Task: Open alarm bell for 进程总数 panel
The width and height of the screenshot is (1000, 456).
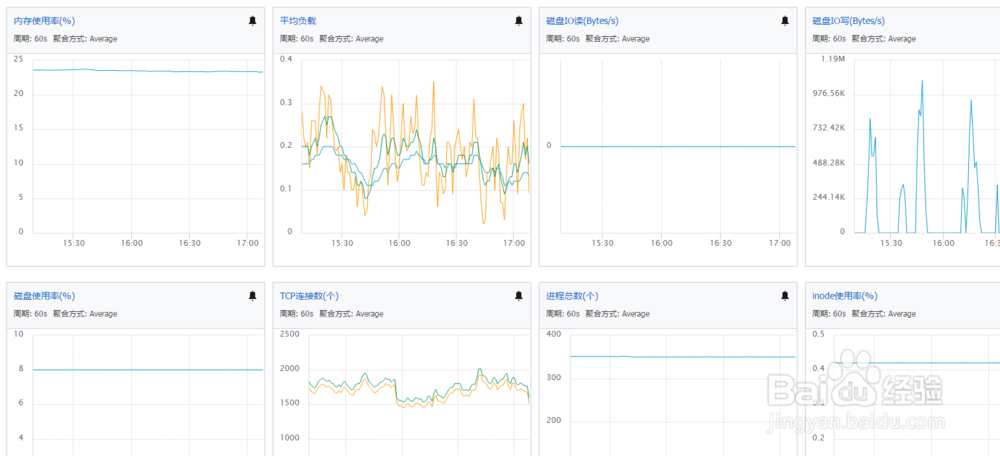Action: point(785,296)
